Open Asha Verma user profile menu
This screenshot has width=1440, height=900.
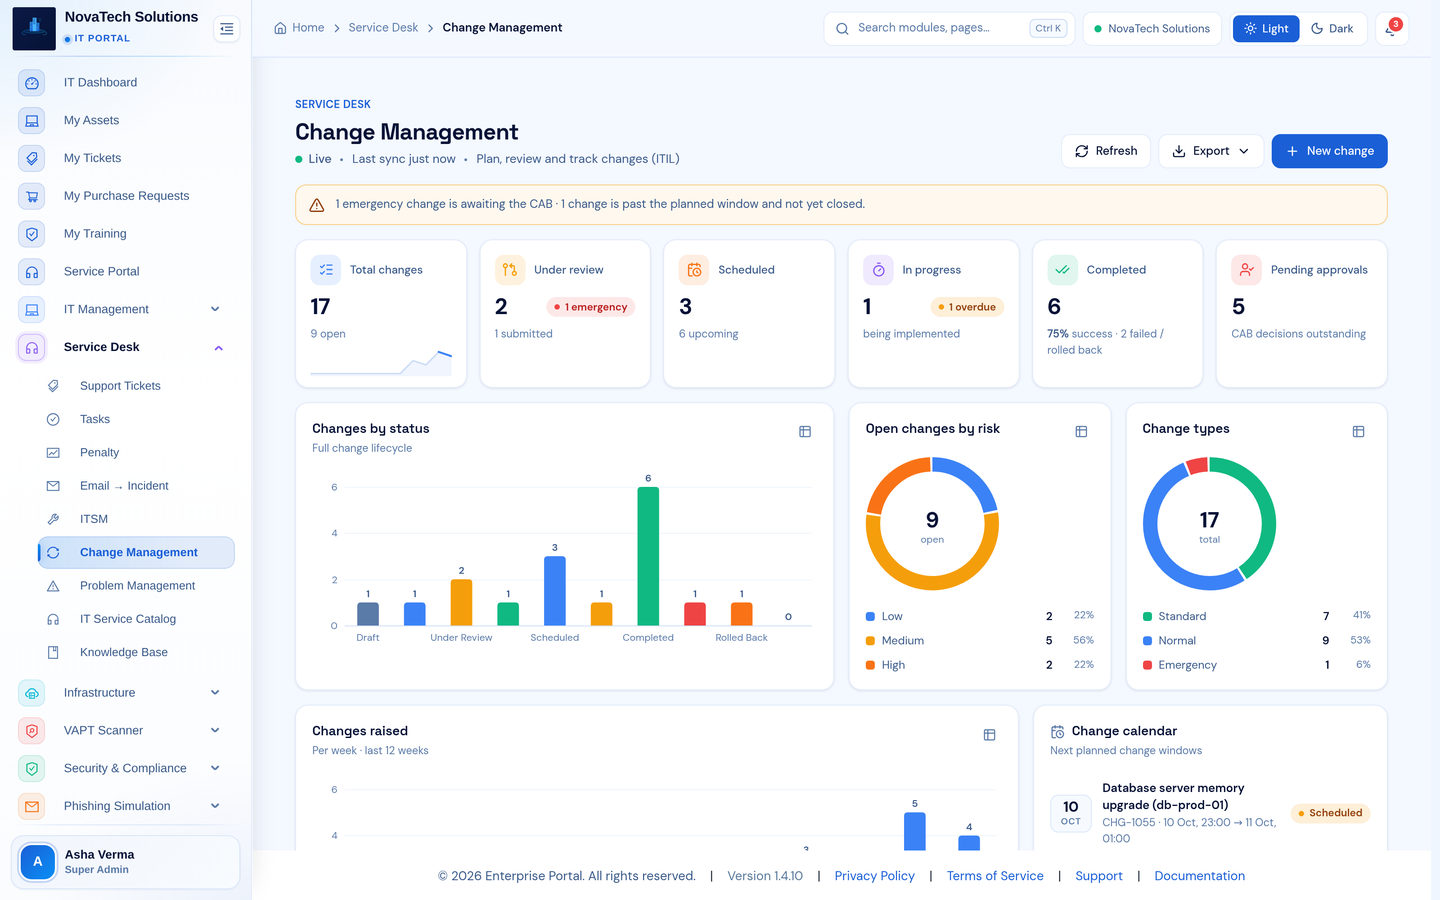(x=126, y=862)
